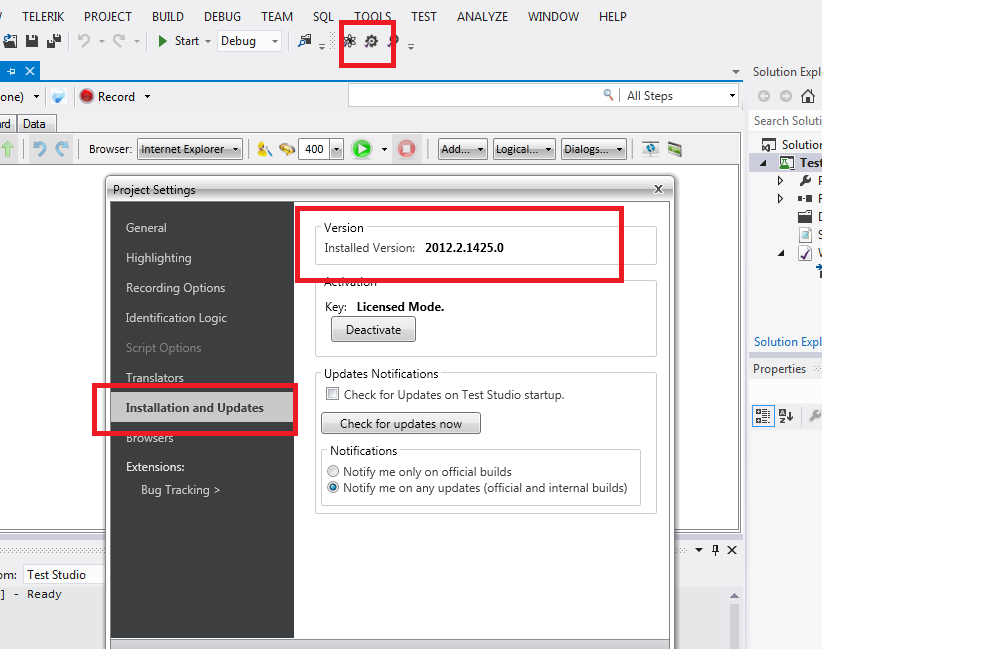The height and width of the screenshot is (649, 1008).
Task: Click the search magnifier icon
Action: click(608, 95)
